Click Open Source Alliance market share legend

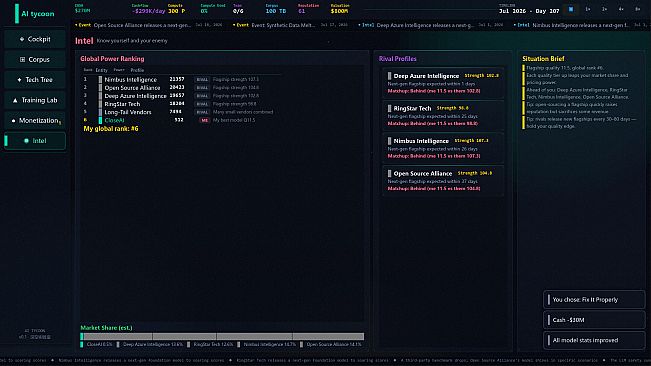(331, 344)
